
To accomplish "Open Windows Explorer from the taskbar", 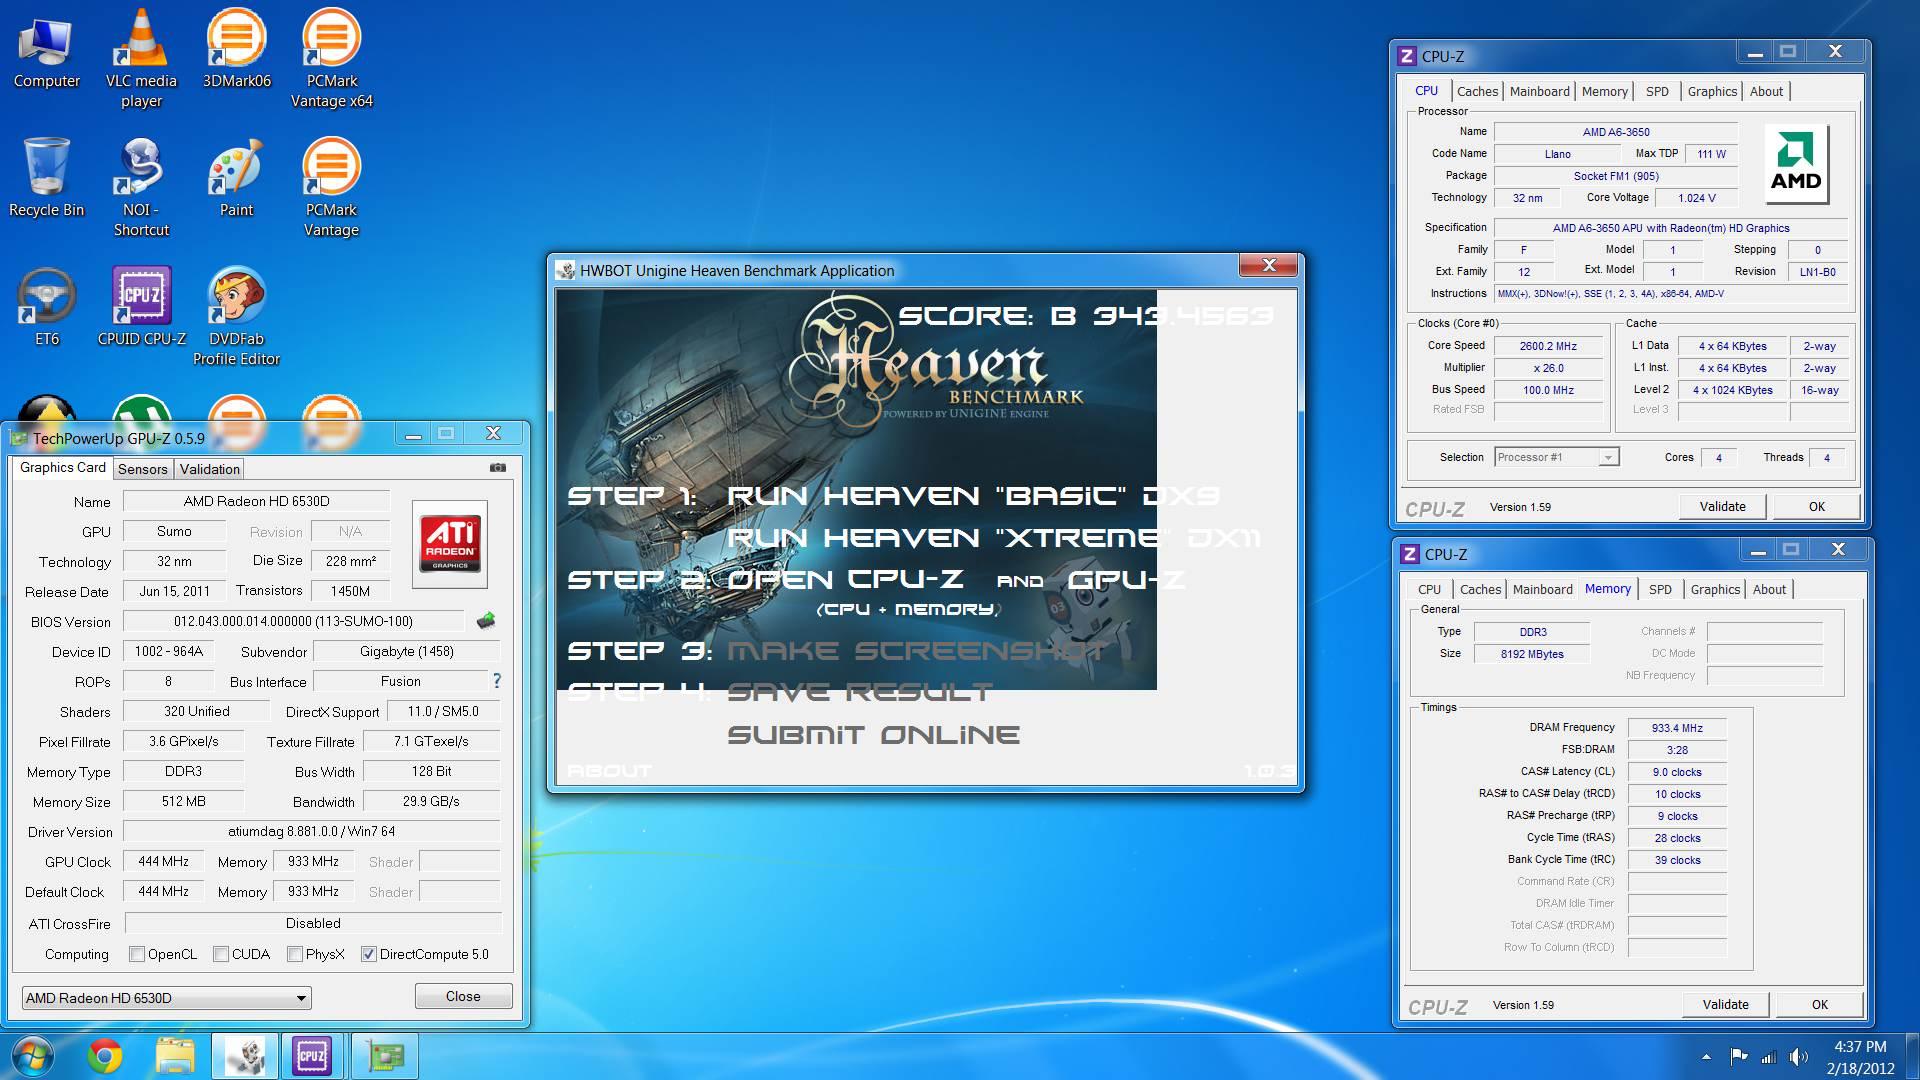I will pos(175,1056).
